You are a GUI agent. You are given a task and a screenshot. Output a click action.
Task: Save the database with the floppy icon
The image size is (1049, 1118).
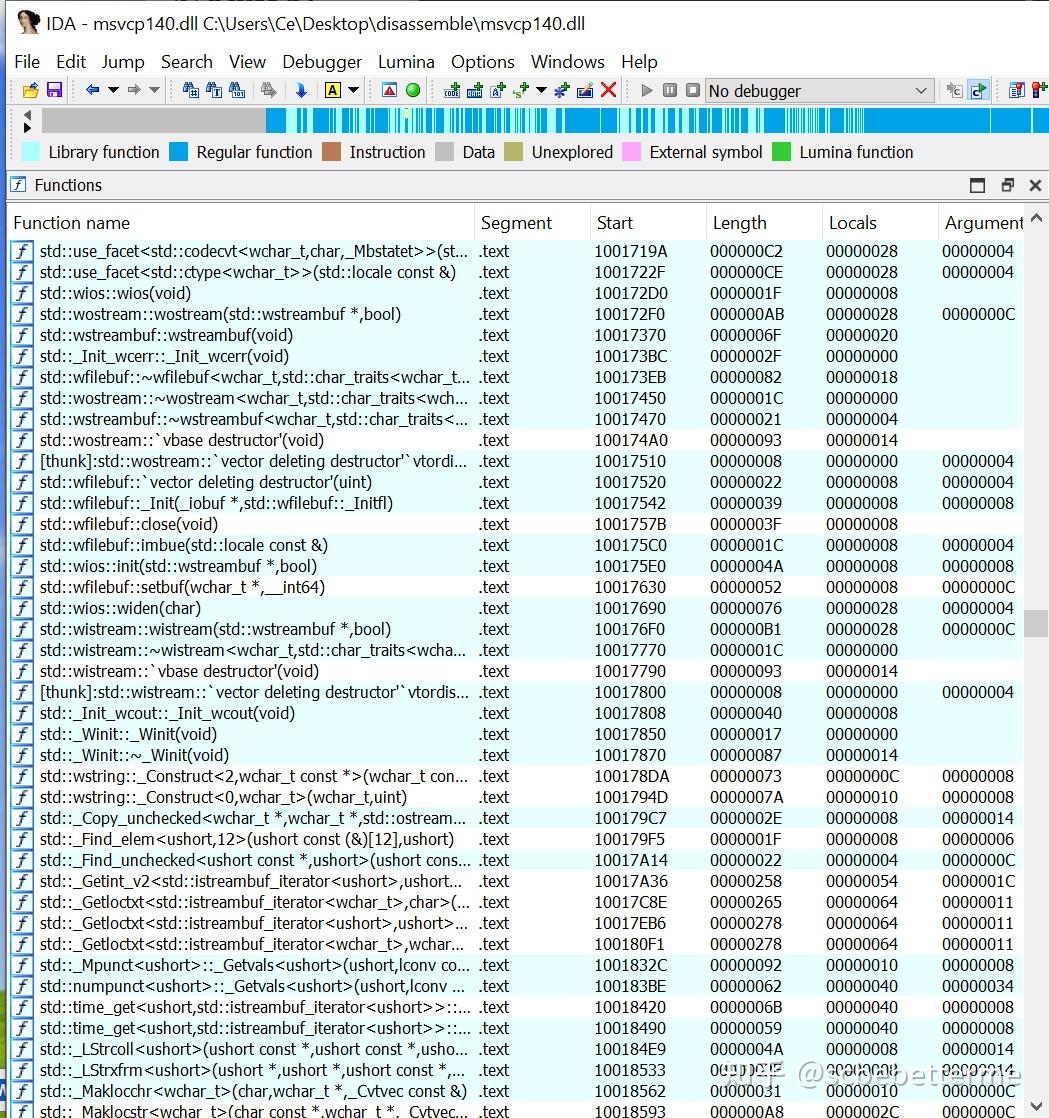(x=54, y=91)
